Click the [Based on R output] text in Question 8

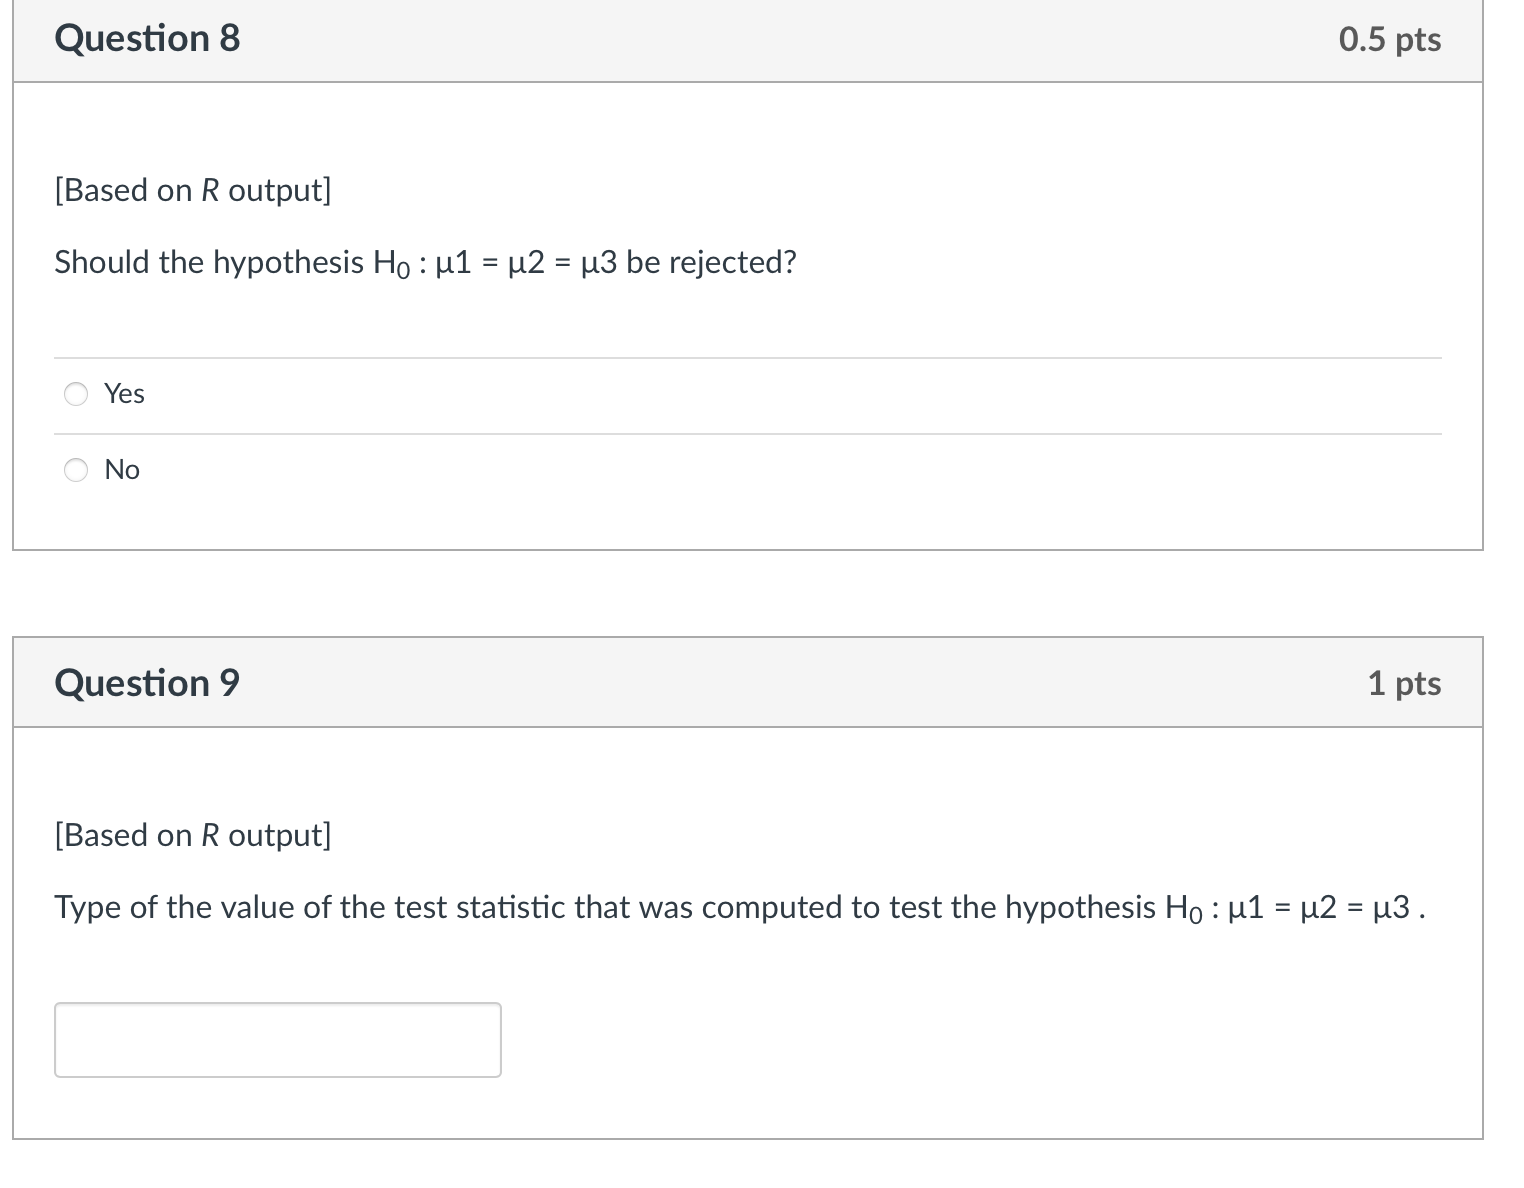(192, 190)
